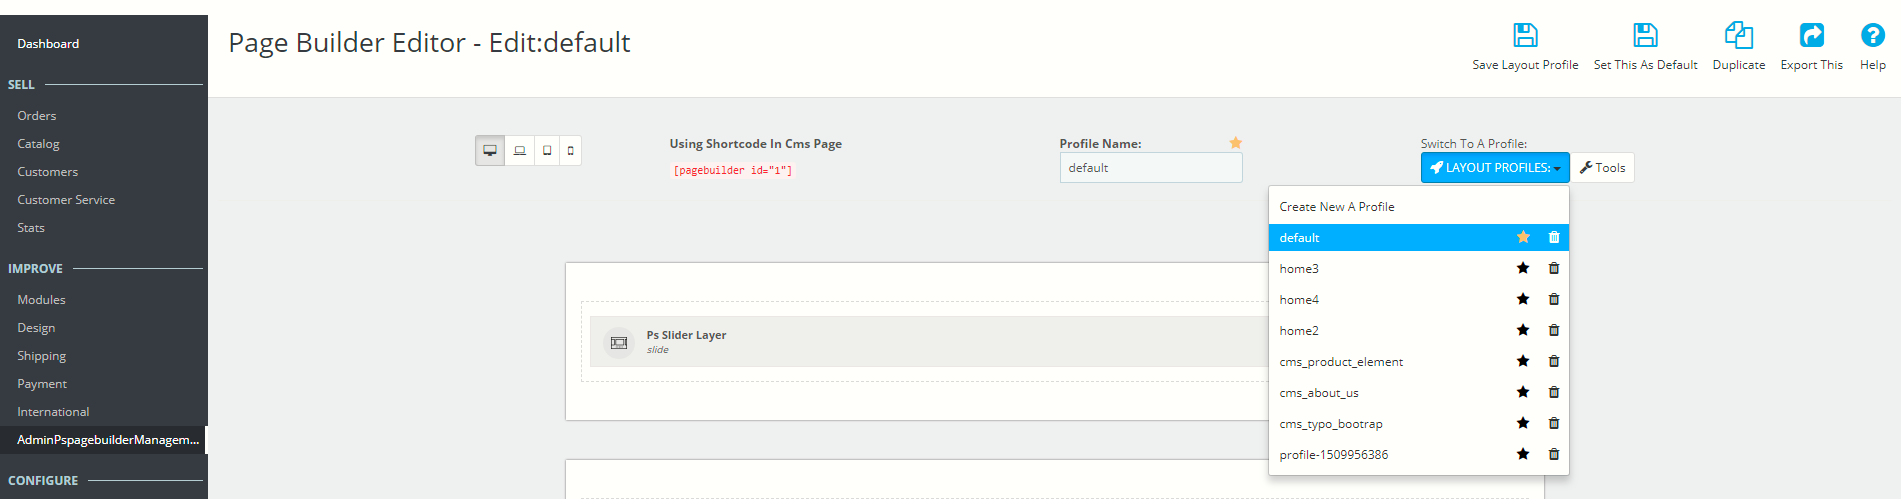1901x499 pixels.
Task: Delete the home3 profile via trash icon
Action: click(1554, 268)
